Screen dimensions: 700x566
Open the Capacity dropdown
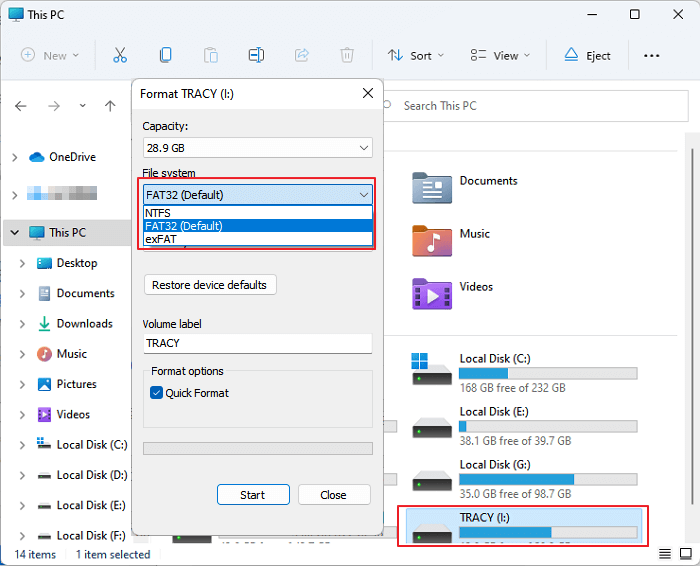(258, 148)
